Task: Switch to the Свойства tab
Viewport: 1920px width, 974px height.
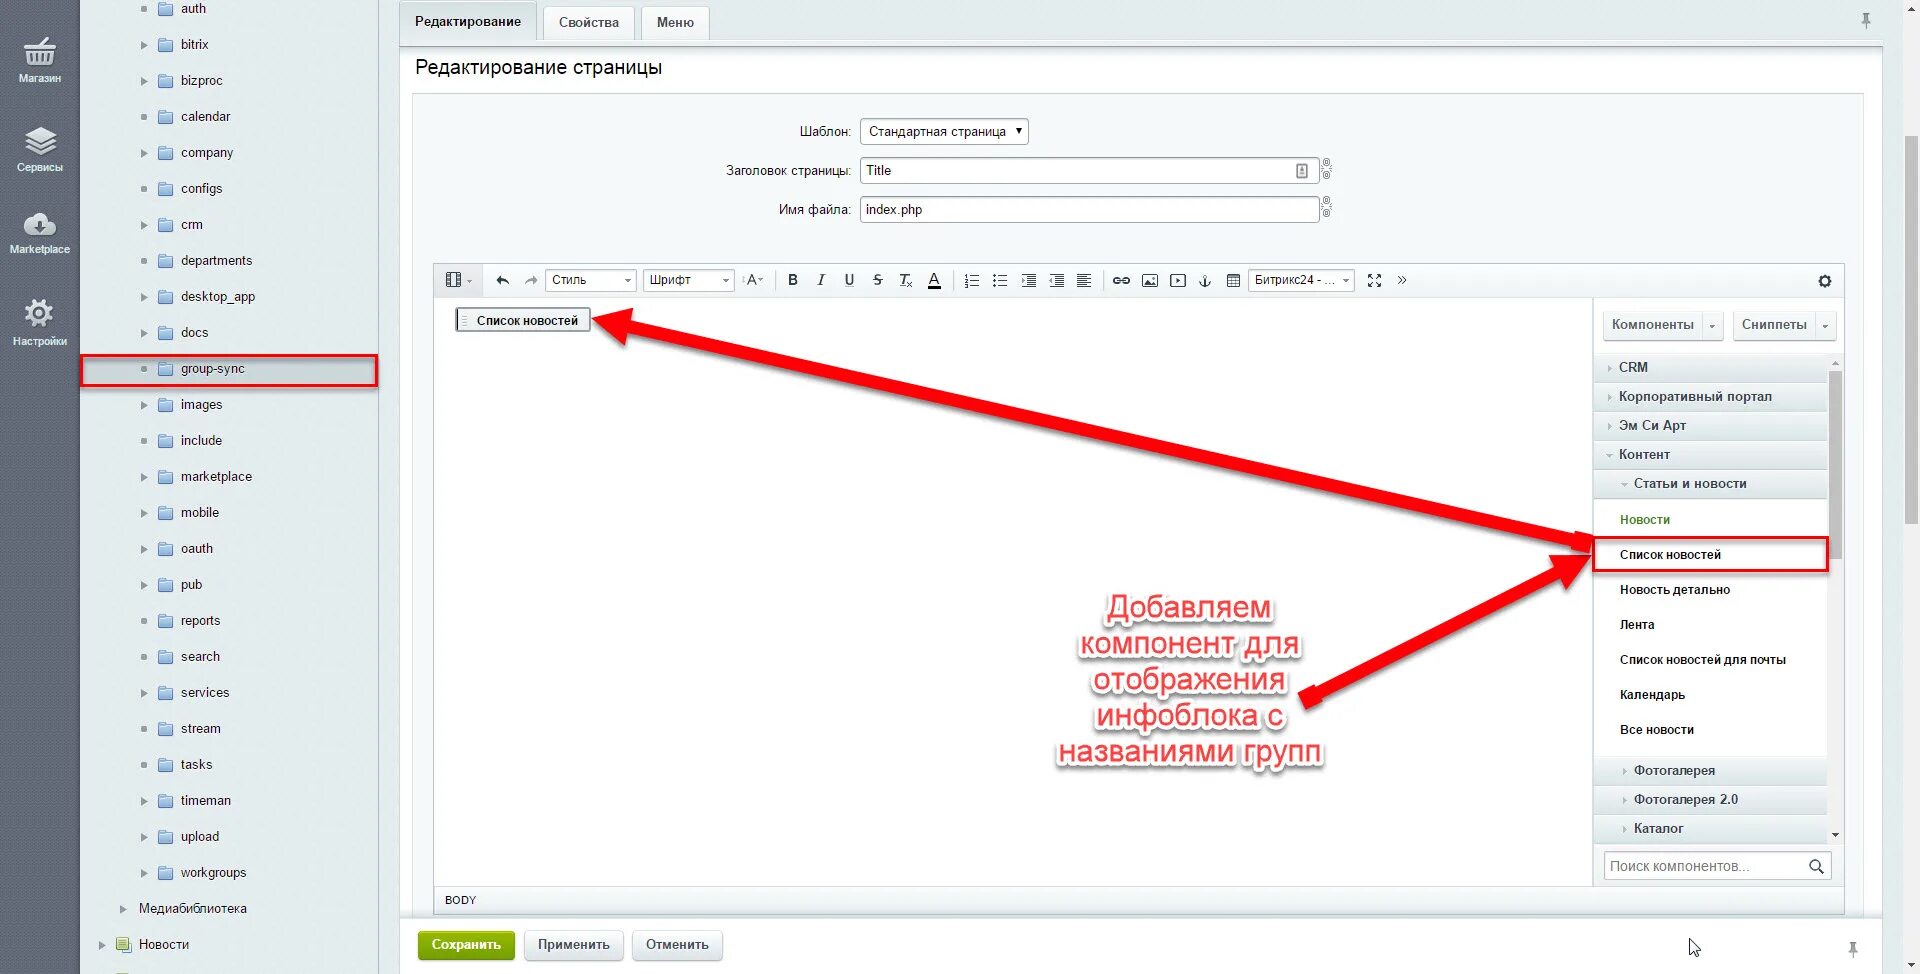Action: coord(589,23)
